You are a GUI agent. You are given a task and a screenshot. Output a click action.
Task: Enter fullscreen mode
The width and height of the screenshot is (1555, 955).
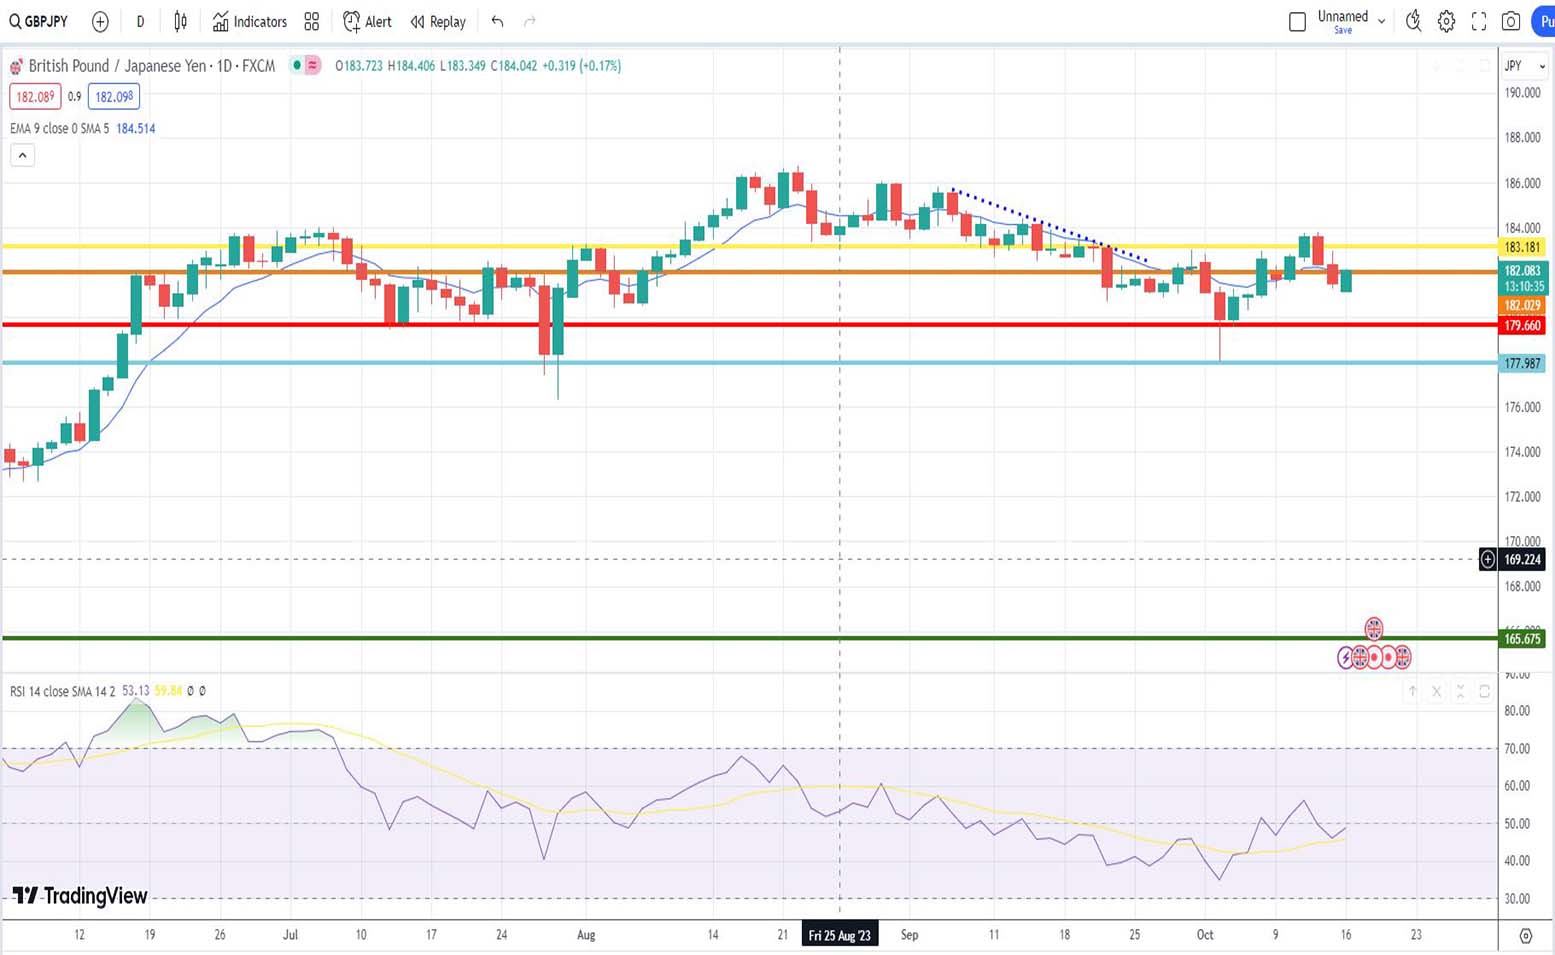pos(1479,21)
